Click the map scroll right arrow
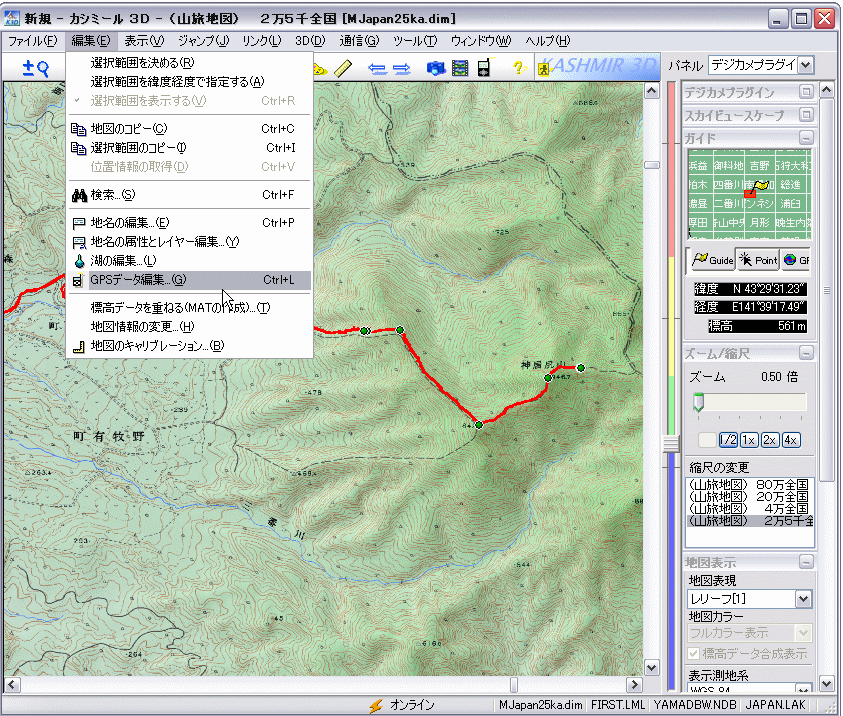The width and height of the screenshot is (843, 716). (x=635, y=685)
